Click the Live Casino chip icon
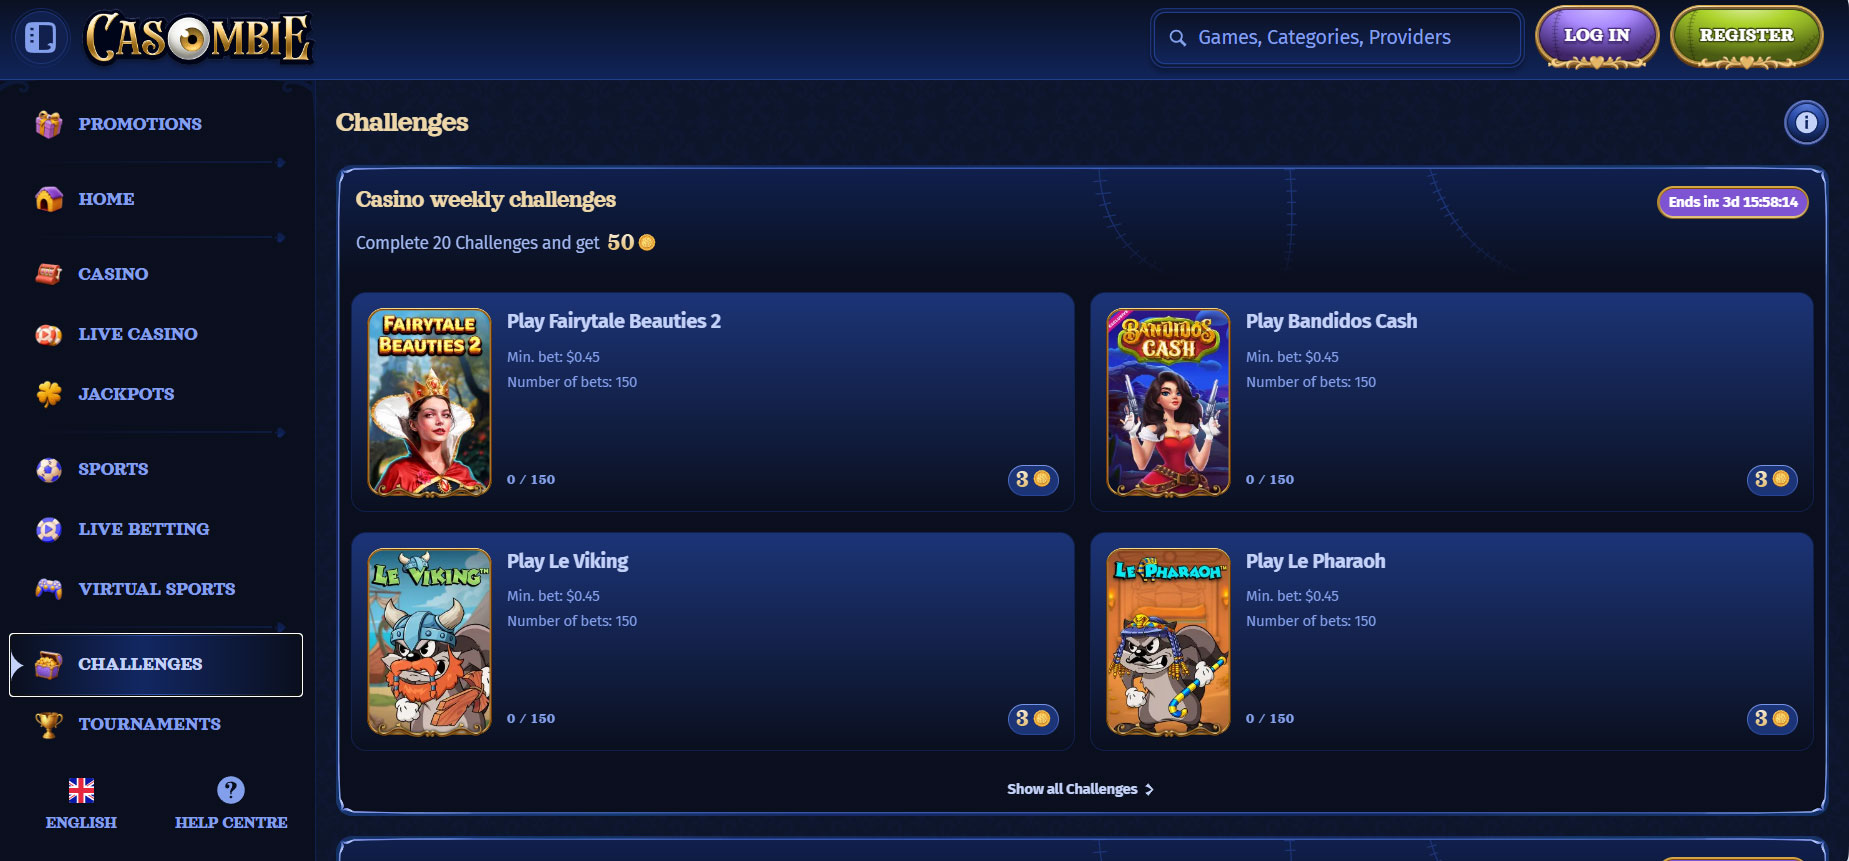The height and width of the screenshot is (861, 1849). [x=49, y=334]
